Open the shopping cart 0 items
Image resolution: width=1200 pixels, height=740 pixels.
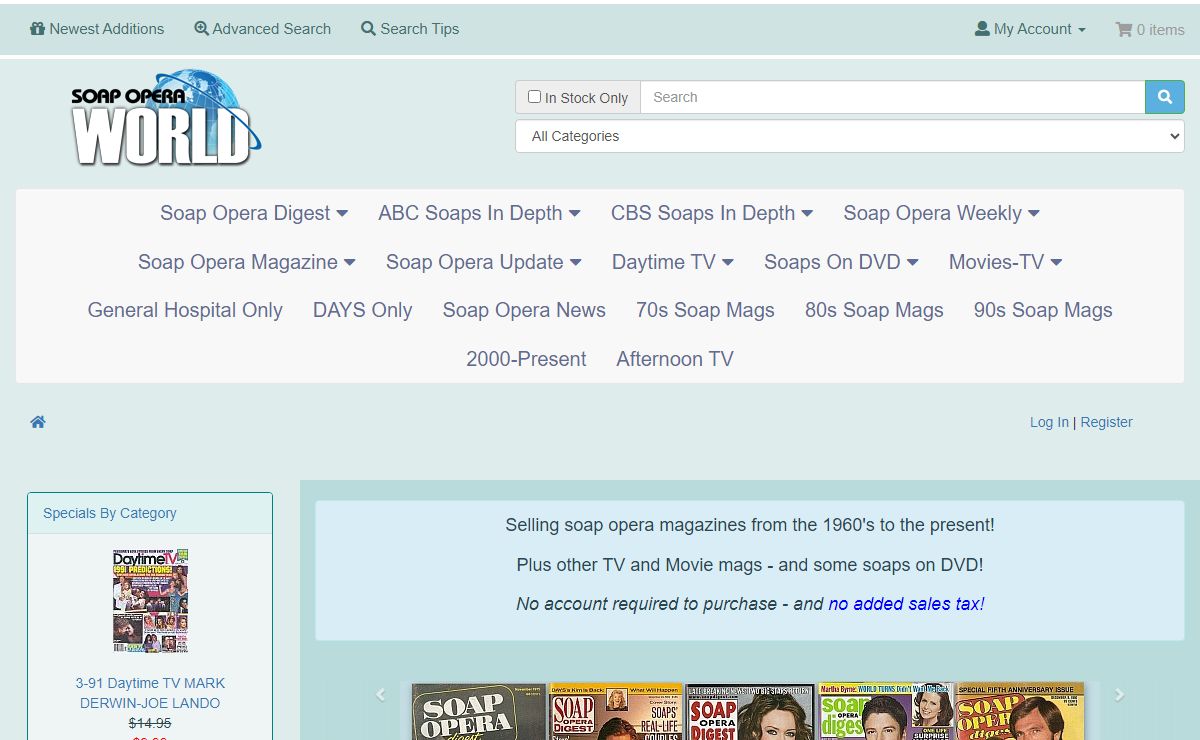1150,29
